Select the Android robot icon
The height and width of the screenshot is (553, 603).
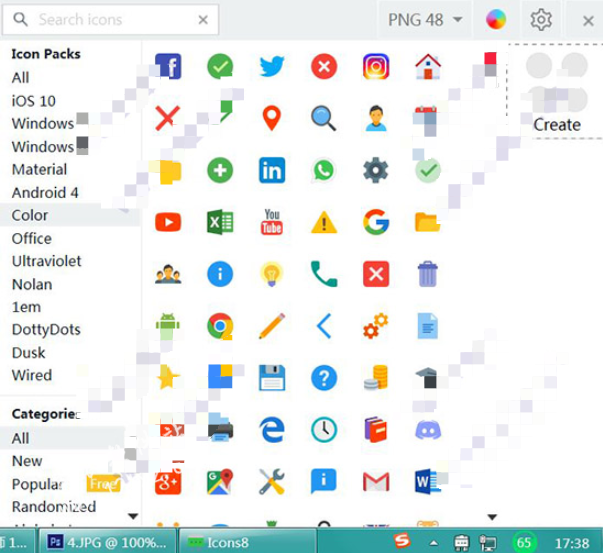(168, 326)
